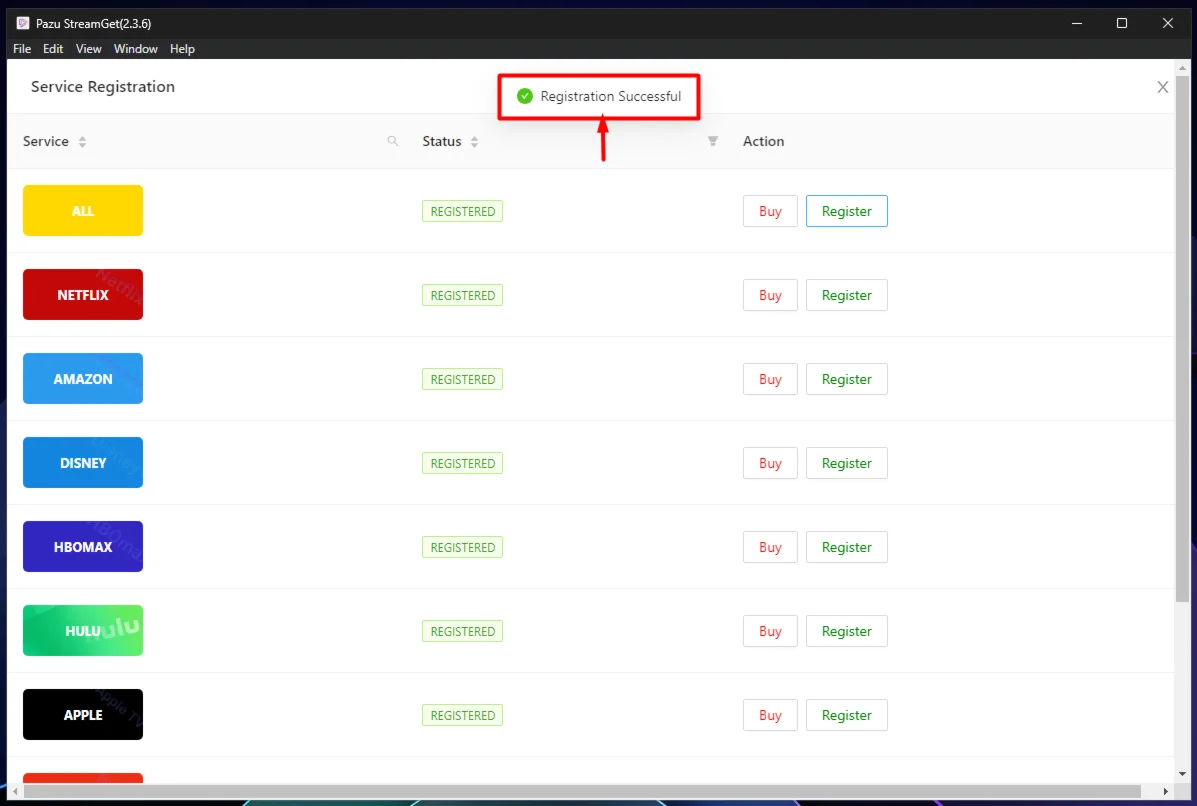Open the Status column filter icon

click(712, 141)
